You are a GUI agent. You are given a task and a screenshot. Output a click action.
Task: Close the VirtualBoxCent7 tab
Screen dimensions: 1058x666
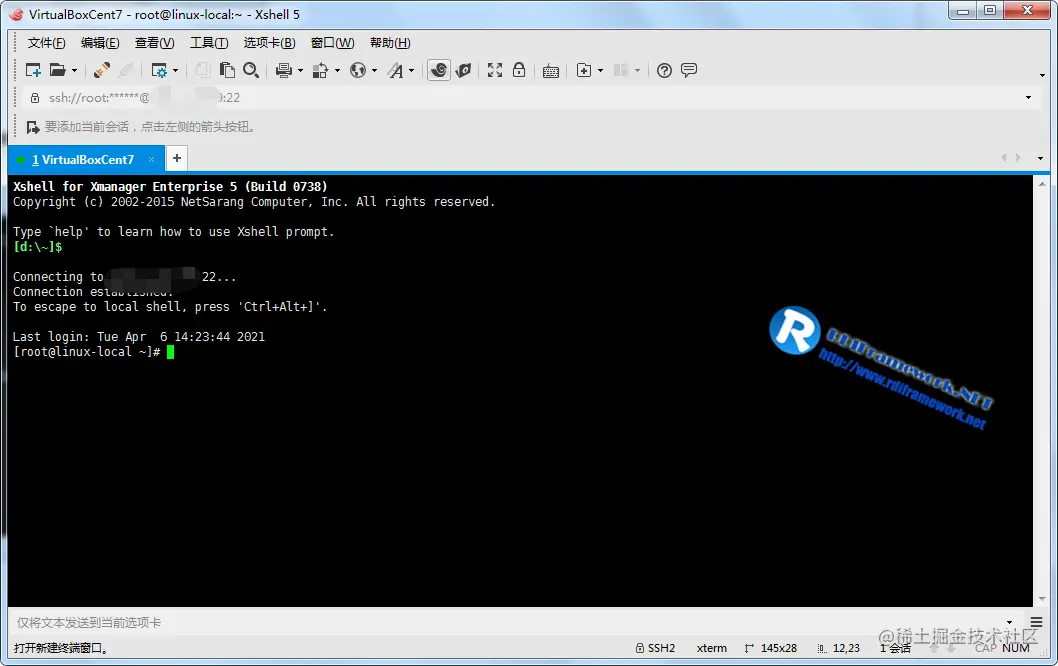tap(151, 160)
